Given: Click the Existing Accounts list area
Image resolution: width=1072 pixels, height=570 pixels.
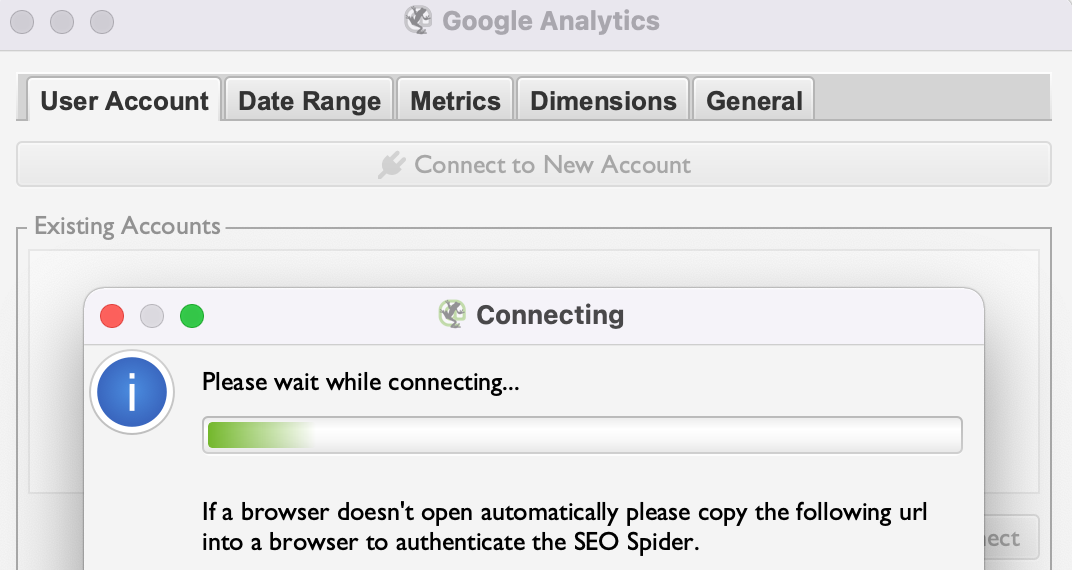Looking at the screenshot, I should click(533, 268).
